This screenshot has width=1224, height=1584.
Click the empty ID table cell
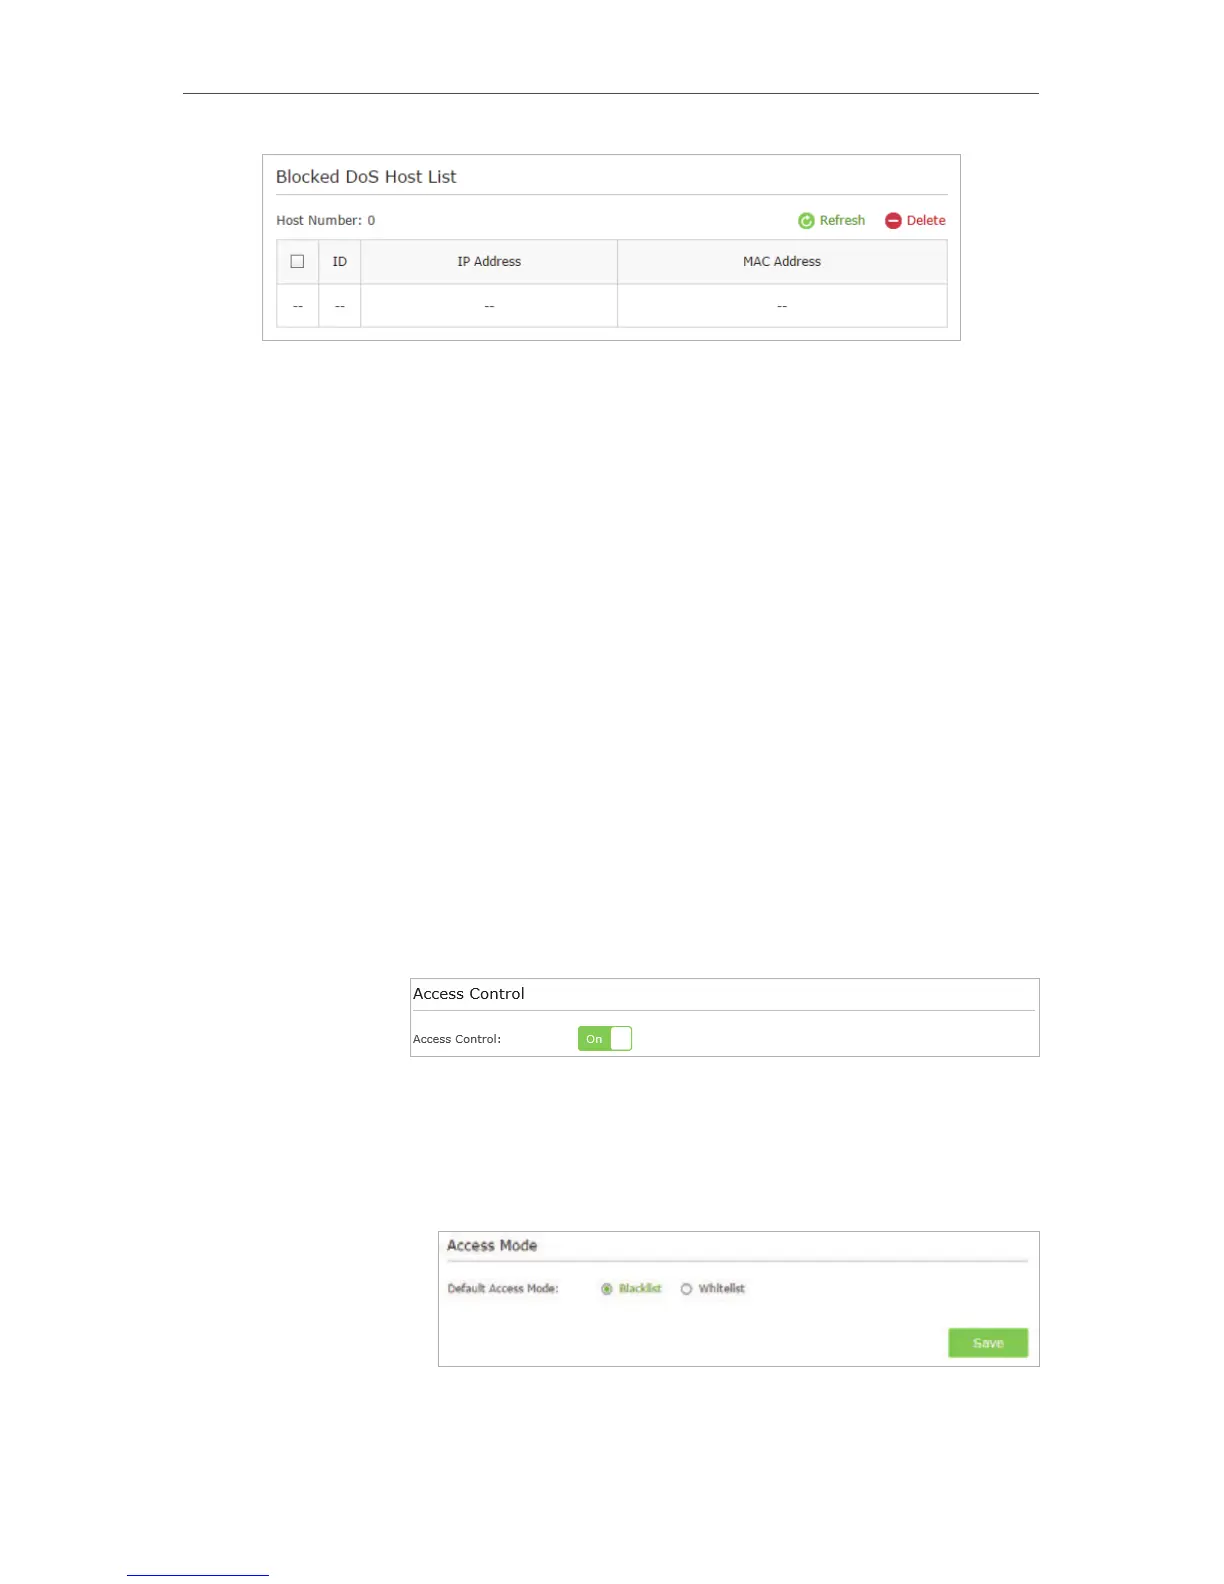(340, 306)
